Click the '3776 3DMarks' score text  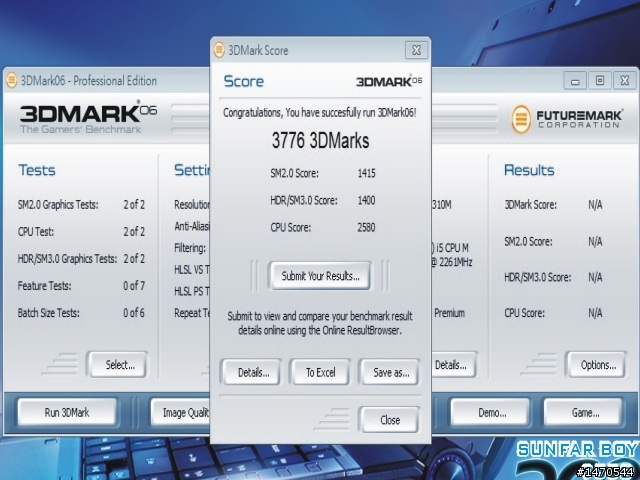click(320, 140)
